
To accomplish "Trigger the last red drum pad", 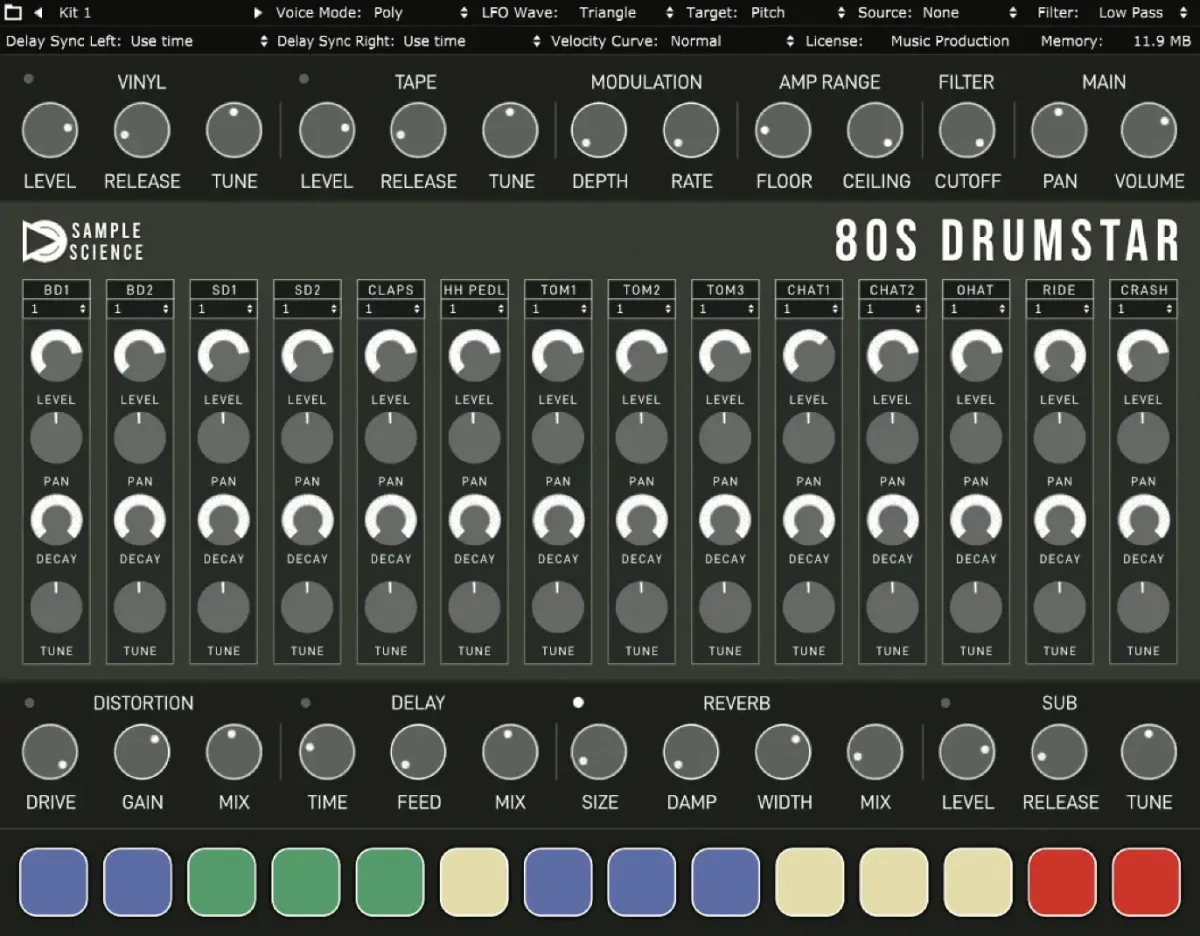I will coord(1146,882).
